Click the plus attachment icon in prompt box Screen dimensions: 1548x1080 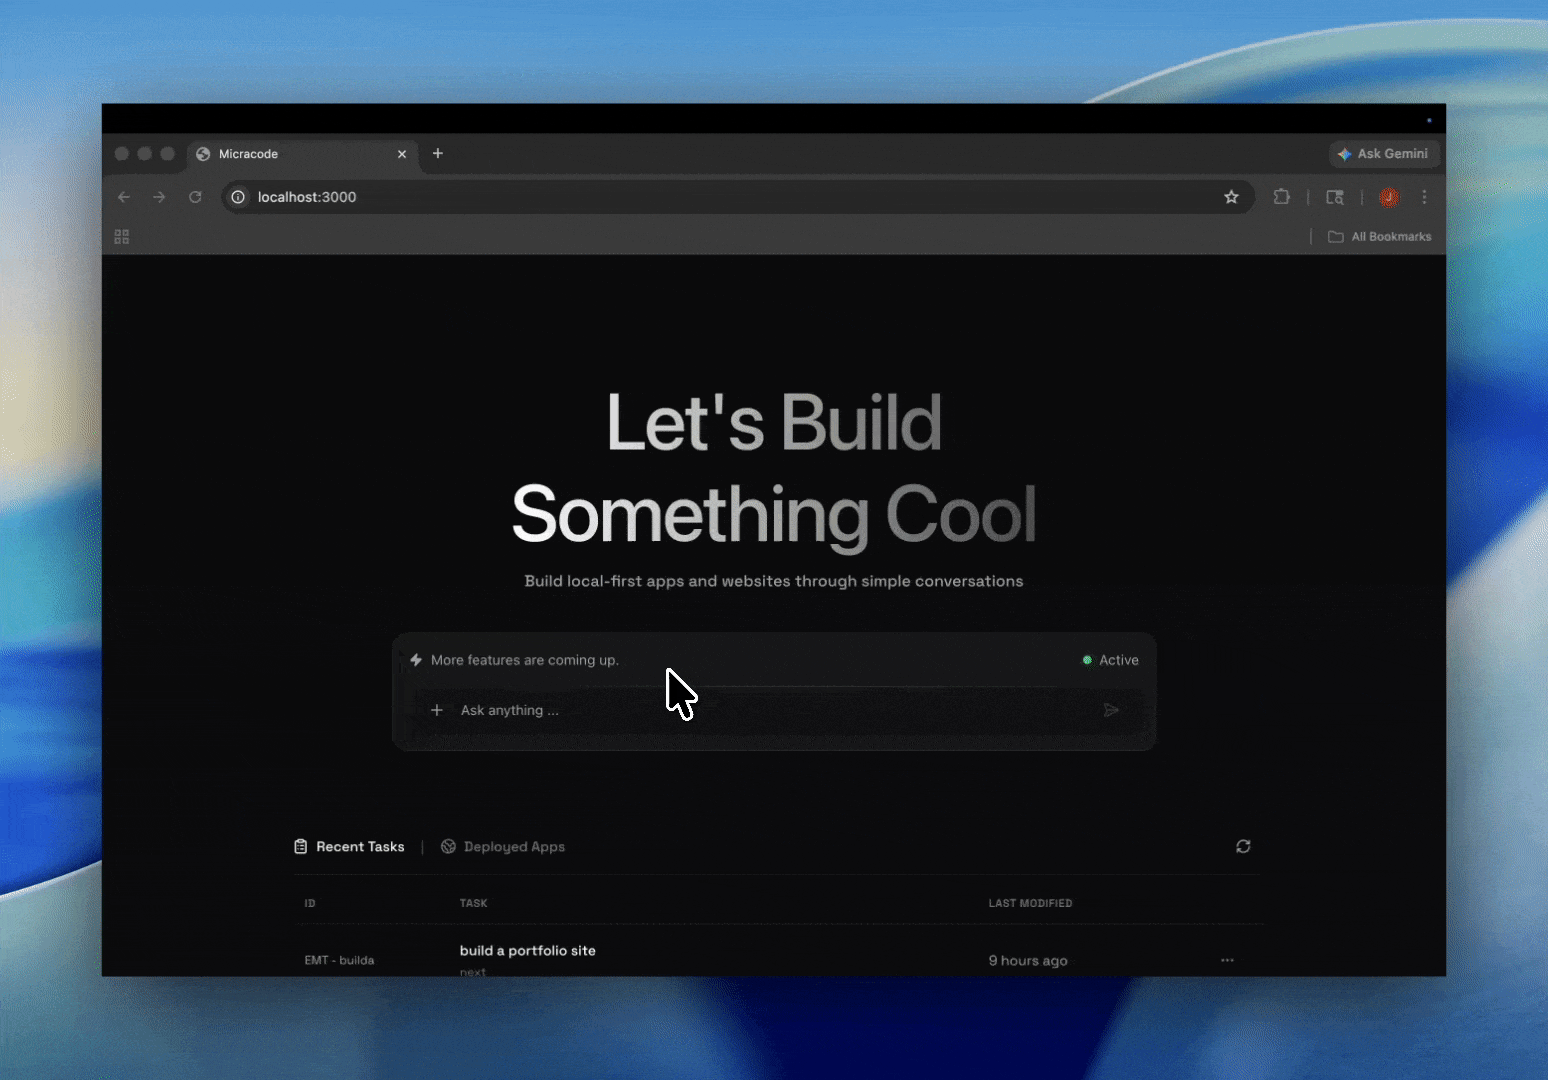[436, 710]
